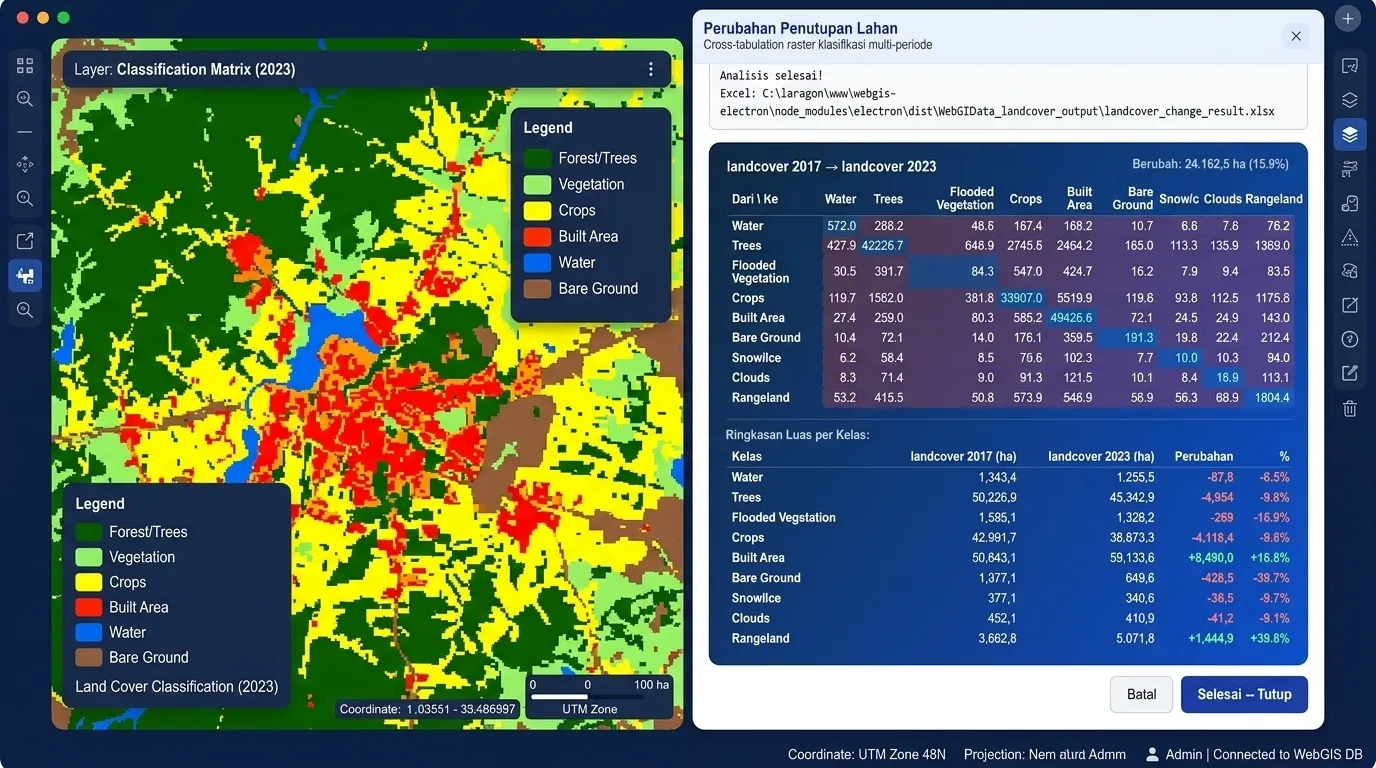The width and height of the screenshot is (1376, 768).
Task: Open the grid view icon in left toolbar
Action: click(x=25, y=66)
